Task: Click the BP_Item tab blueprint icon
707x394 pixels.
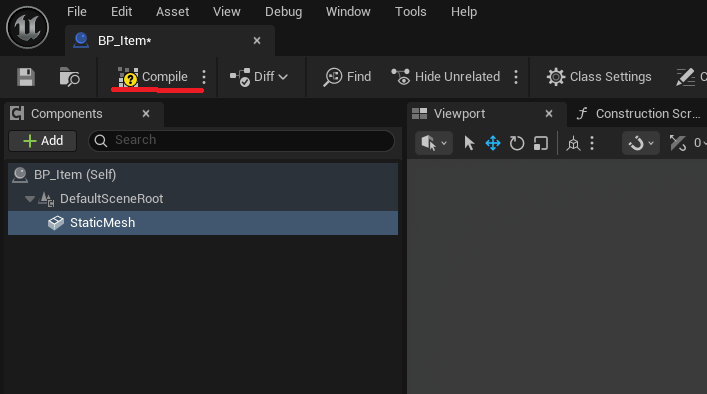Action: pyautogui.click(x=81, y=41)
